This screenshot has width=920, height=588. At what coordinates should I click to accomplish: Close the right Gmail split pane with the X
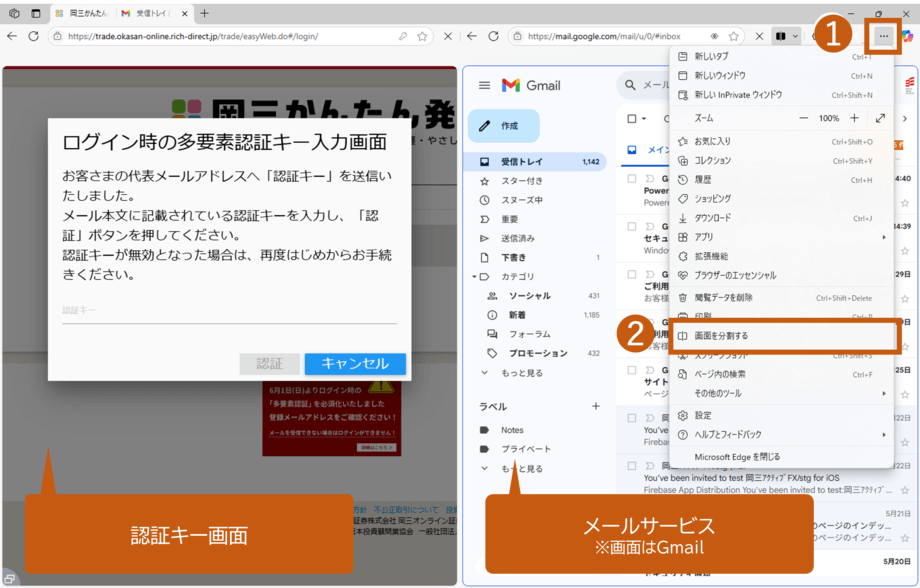pyautogui.click(x=759, y=36)
